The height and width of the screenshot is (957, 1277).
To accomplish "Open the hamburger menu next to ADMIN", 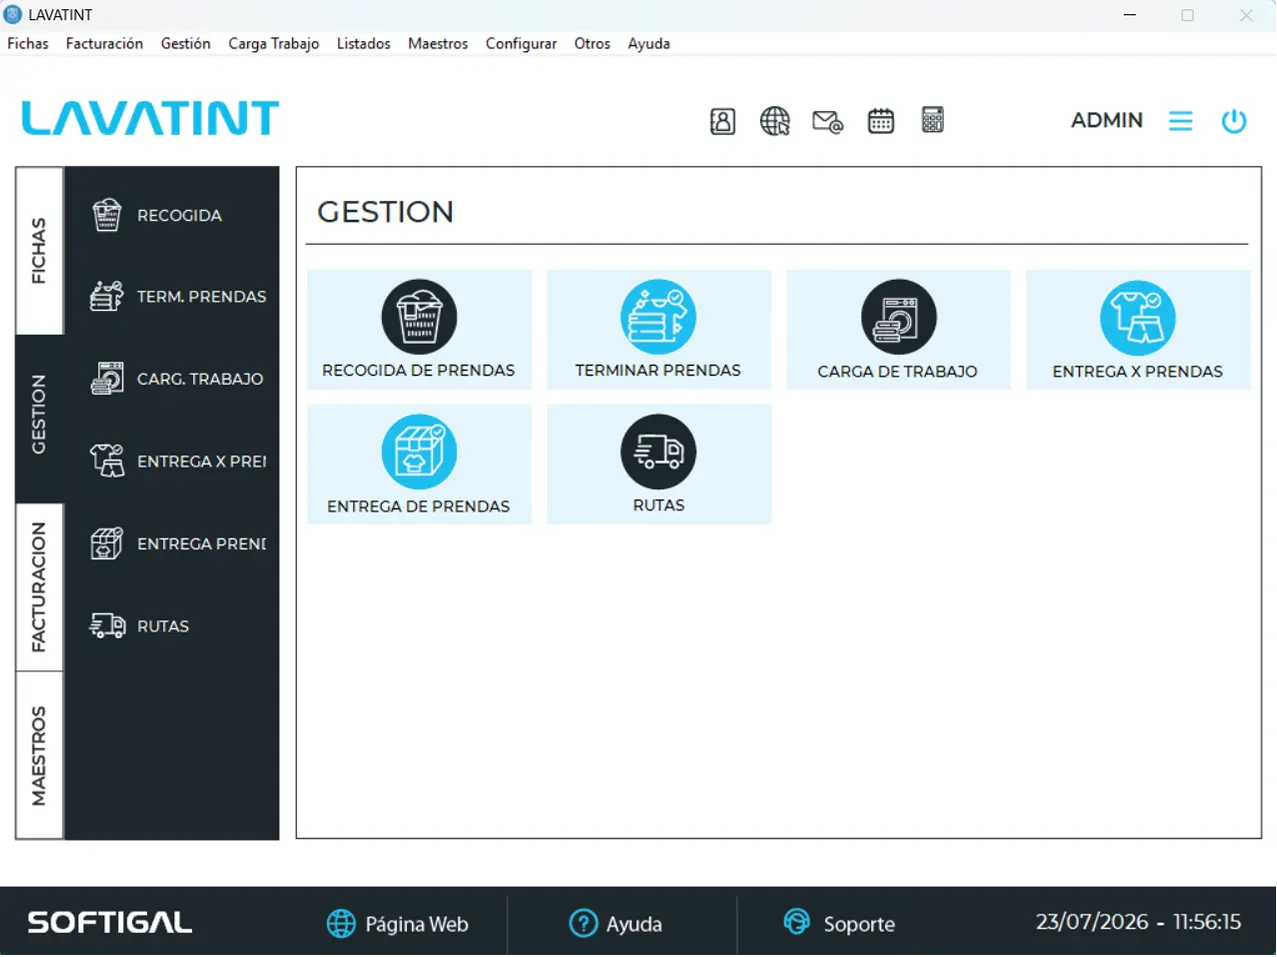I will coord(1181,121).
